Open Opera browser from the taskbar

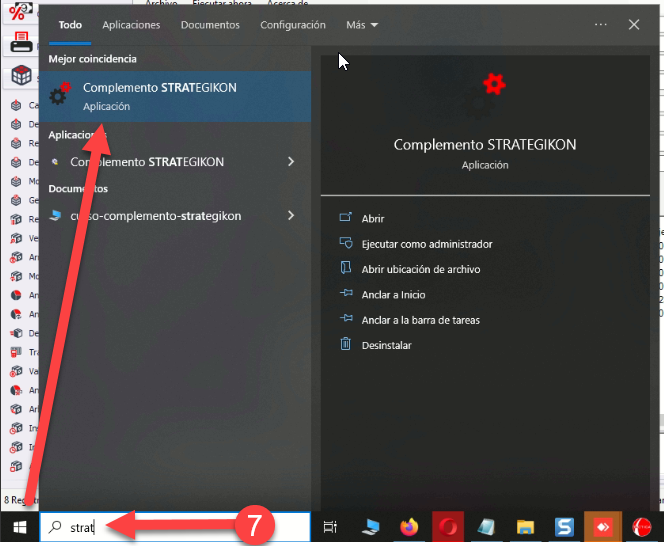[x=448, y=527]
